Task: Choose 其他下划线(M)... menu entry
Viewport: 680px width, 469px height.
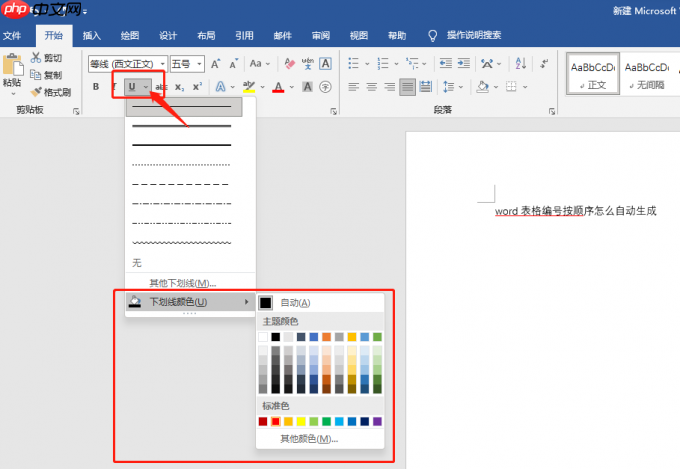Action: (190, 283)
